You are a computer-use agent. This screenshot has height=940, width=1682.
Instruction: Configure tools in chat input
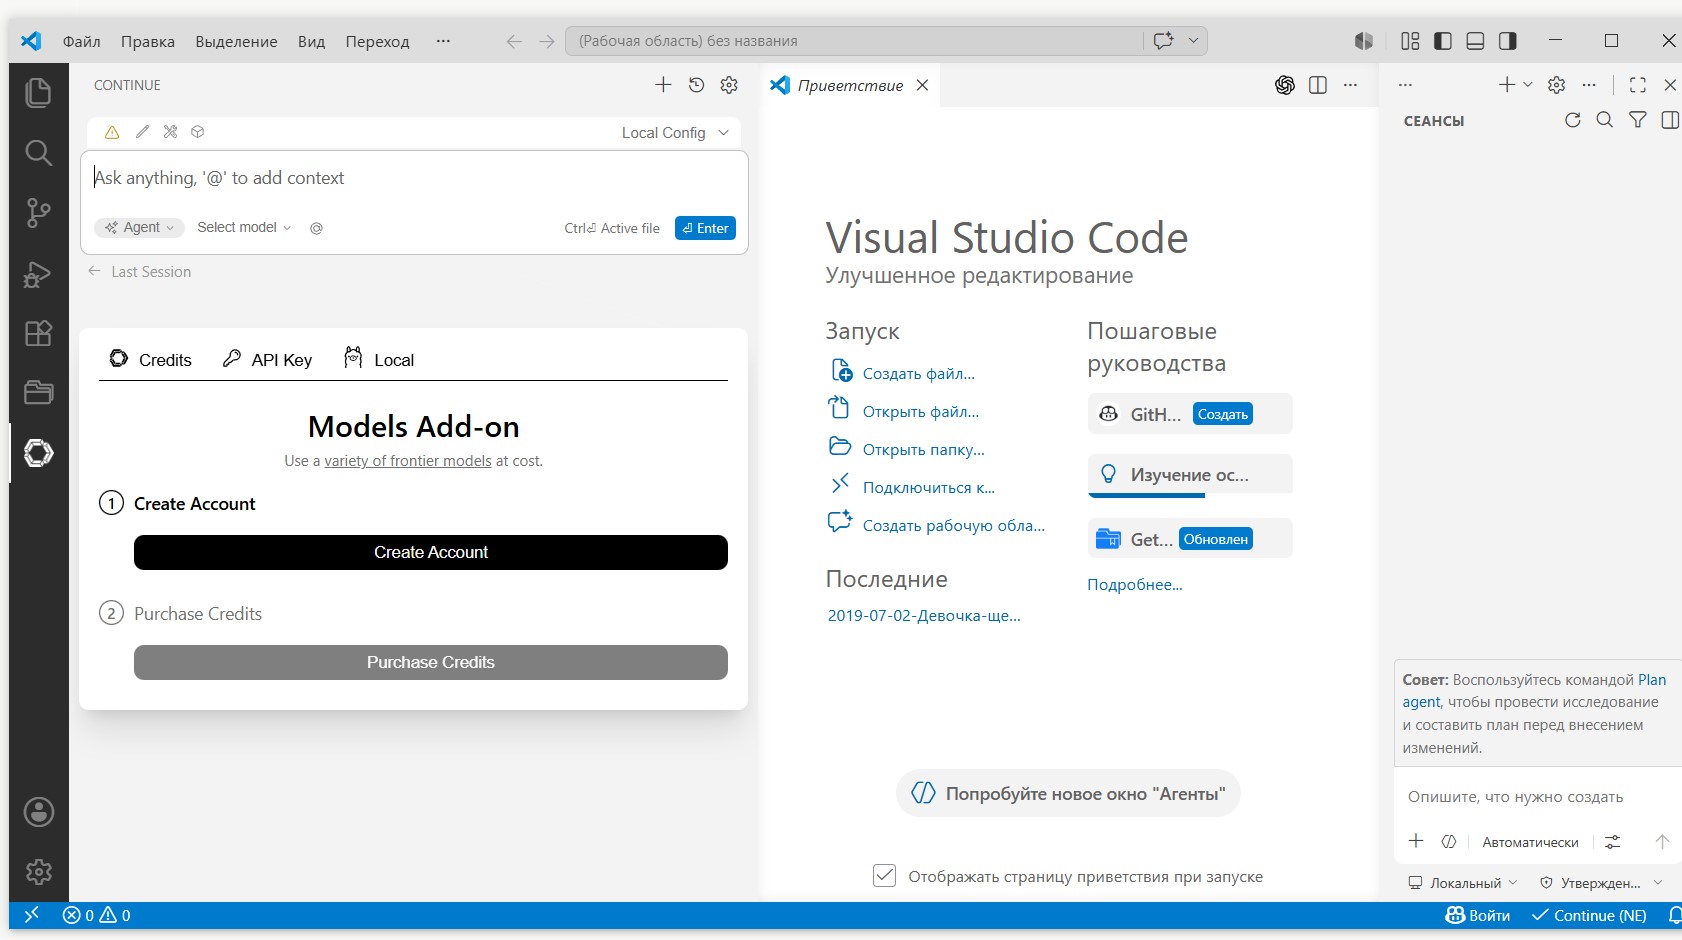(1612, 842)
